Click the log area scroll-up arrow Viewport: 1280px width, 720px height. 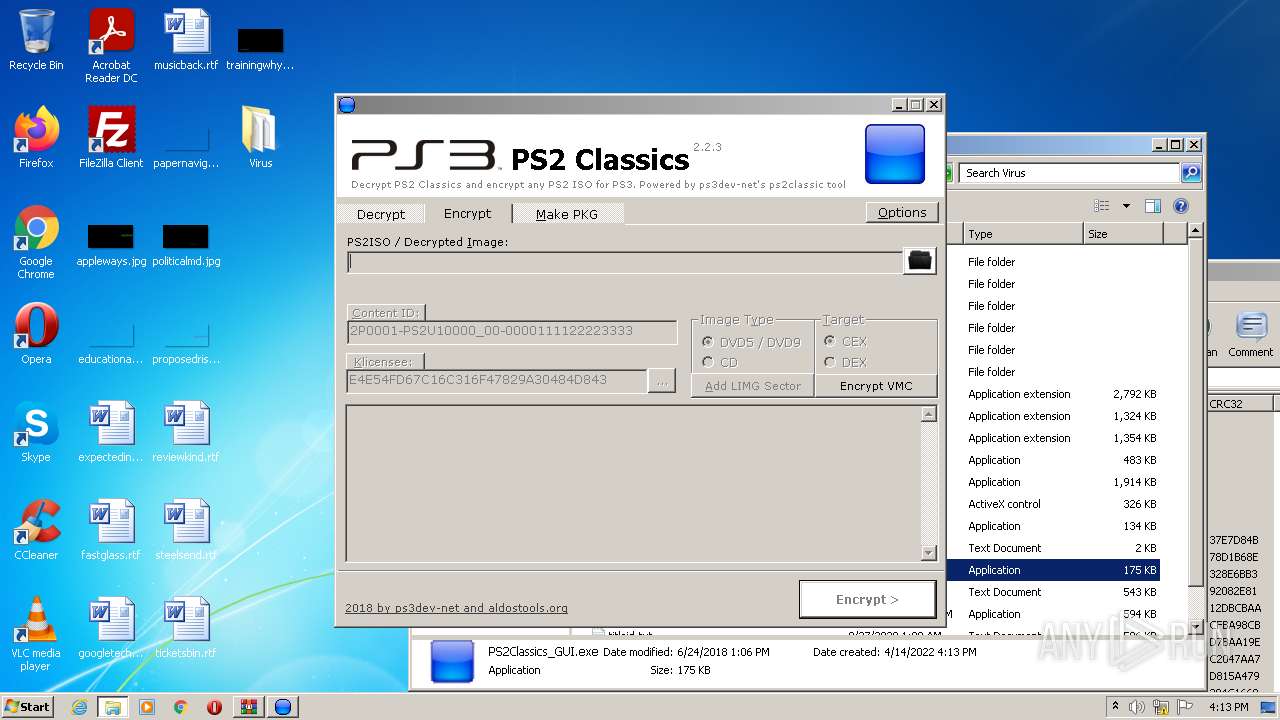tap(928, 414)
